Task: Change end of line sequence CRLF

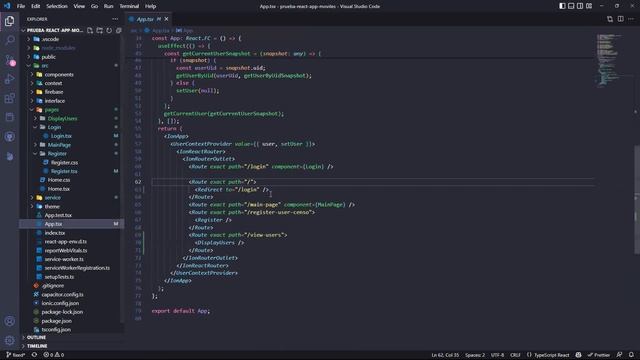Action: (x=515, y=355)
